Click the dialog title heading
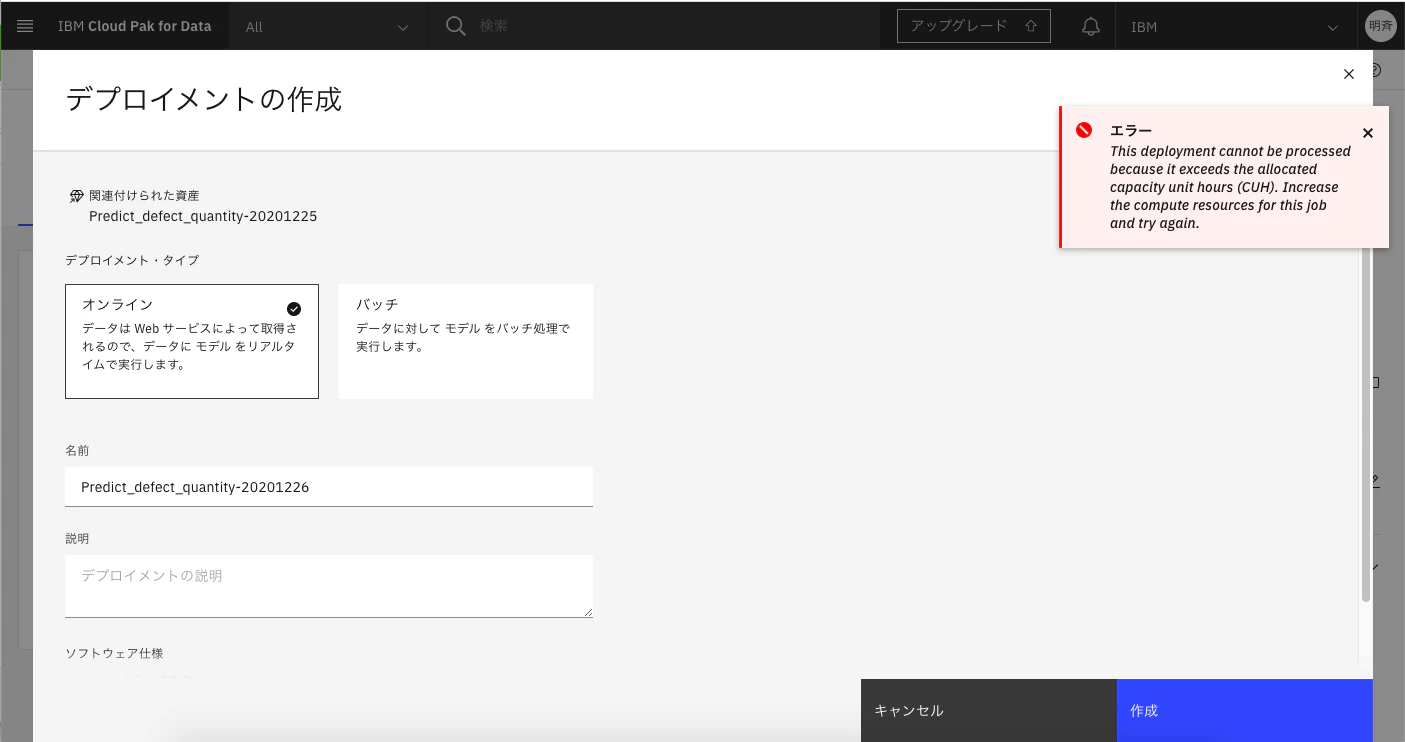 204,100
